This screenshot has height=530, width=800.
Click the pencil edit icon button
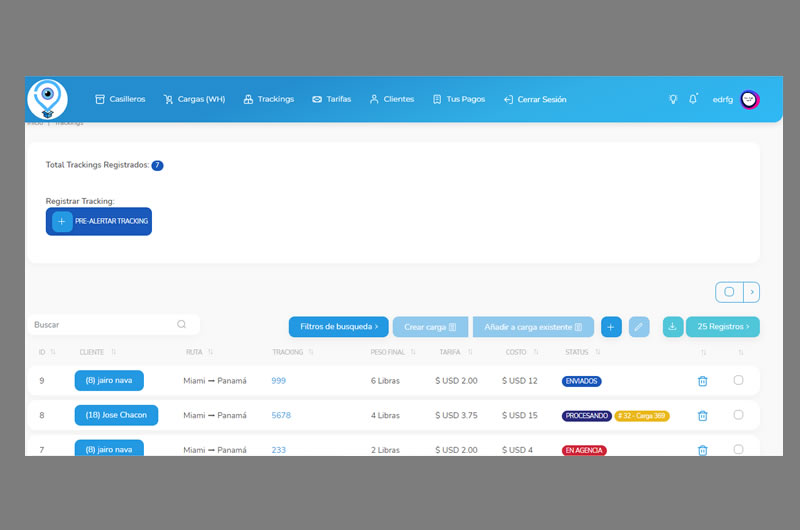pos(639,327)
